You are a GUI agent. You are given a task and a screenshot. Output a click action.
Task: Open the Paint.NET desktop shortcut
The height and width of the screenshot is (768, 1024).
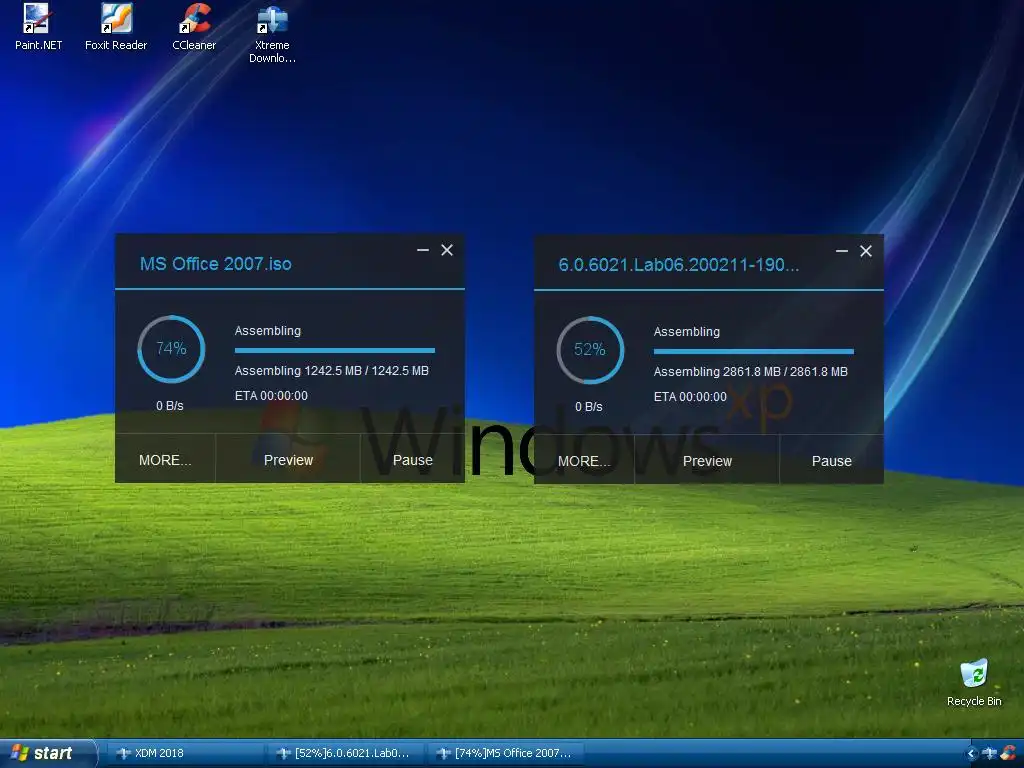tap(38, 27)
